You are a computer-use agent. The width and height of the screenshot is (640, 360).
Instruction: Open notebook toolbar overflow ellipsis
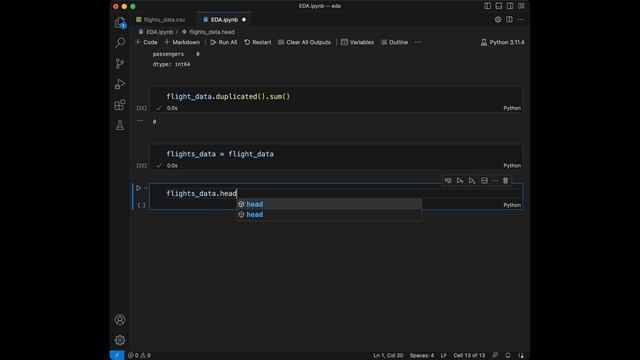click(x=418, y=42)
